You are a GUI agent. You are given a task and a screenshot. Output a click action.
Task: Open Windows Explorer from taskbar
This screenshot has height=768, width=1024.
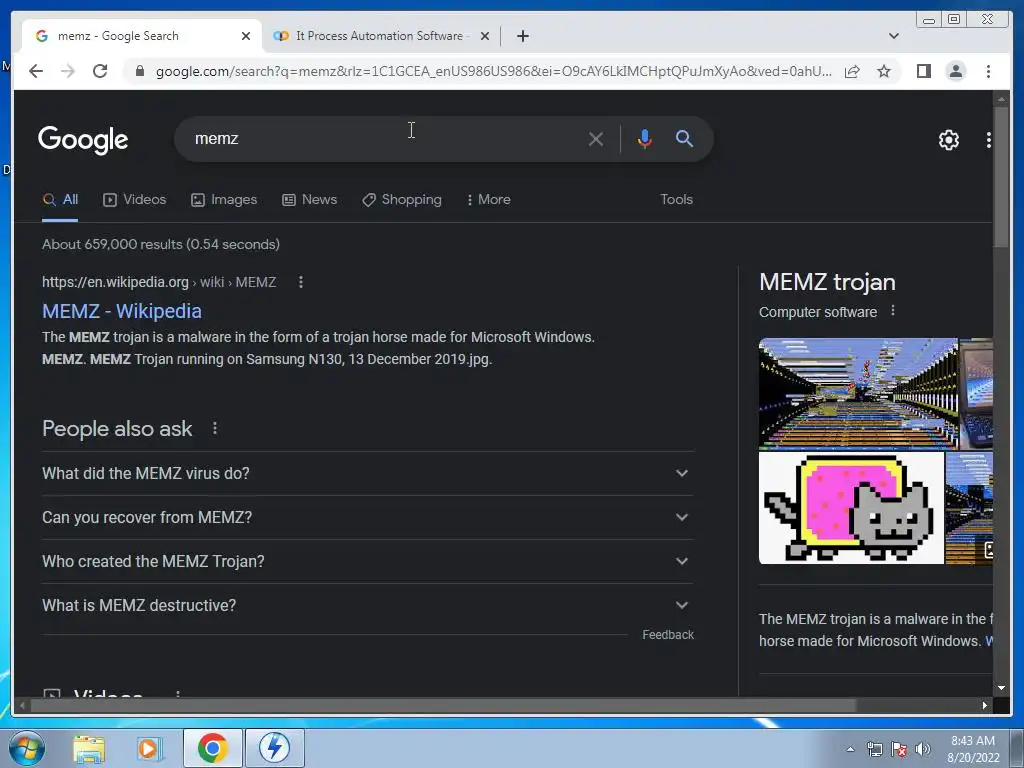tap(89, 749)
